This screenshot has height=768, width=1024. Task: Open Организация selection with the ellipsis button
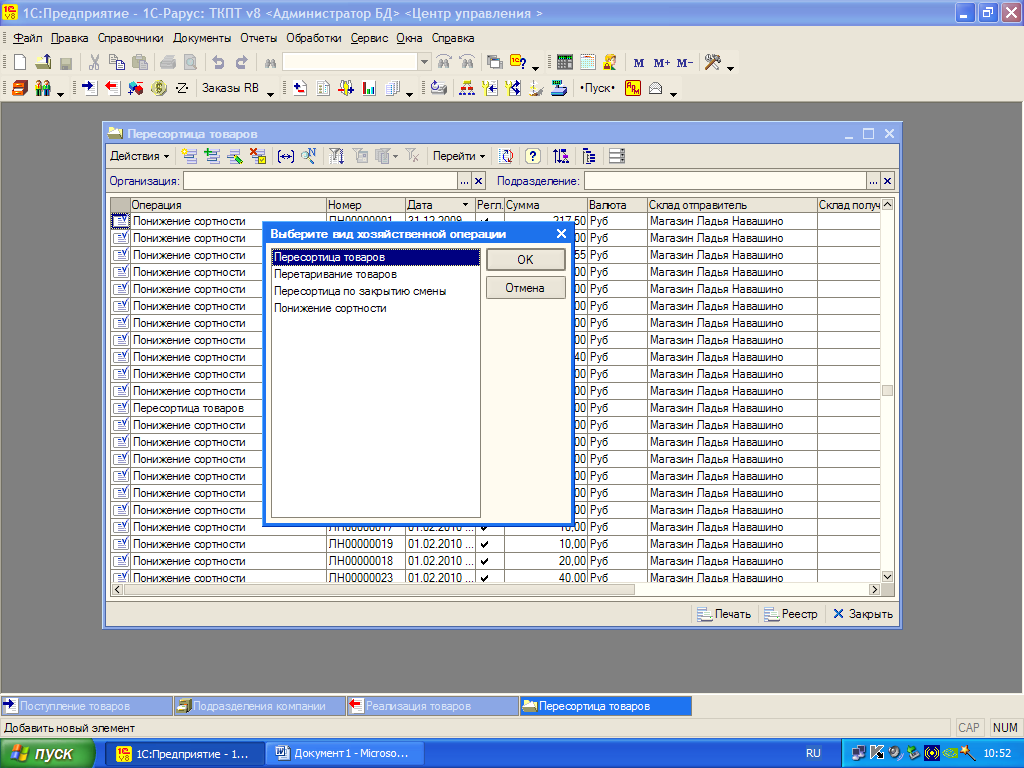(464, 182)
